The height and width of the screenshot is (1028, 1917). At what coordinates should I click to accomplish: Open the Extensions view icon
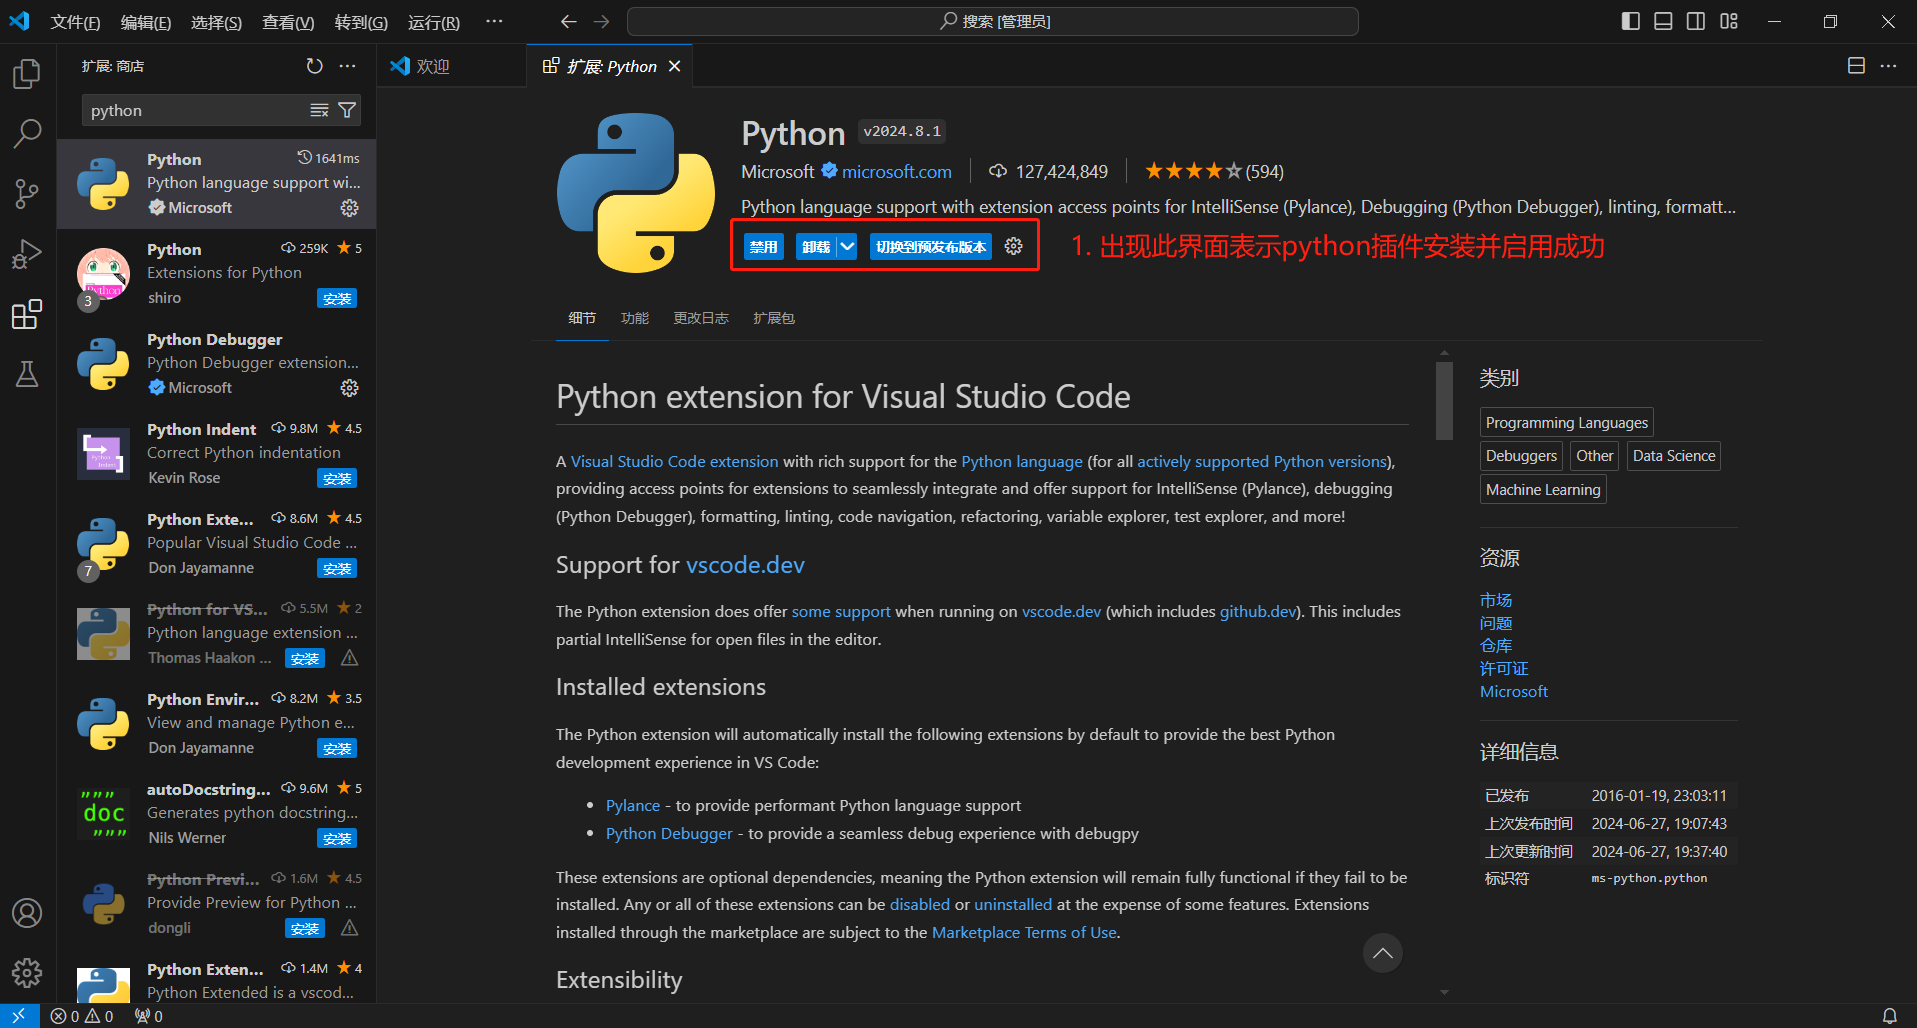point(27,314)
